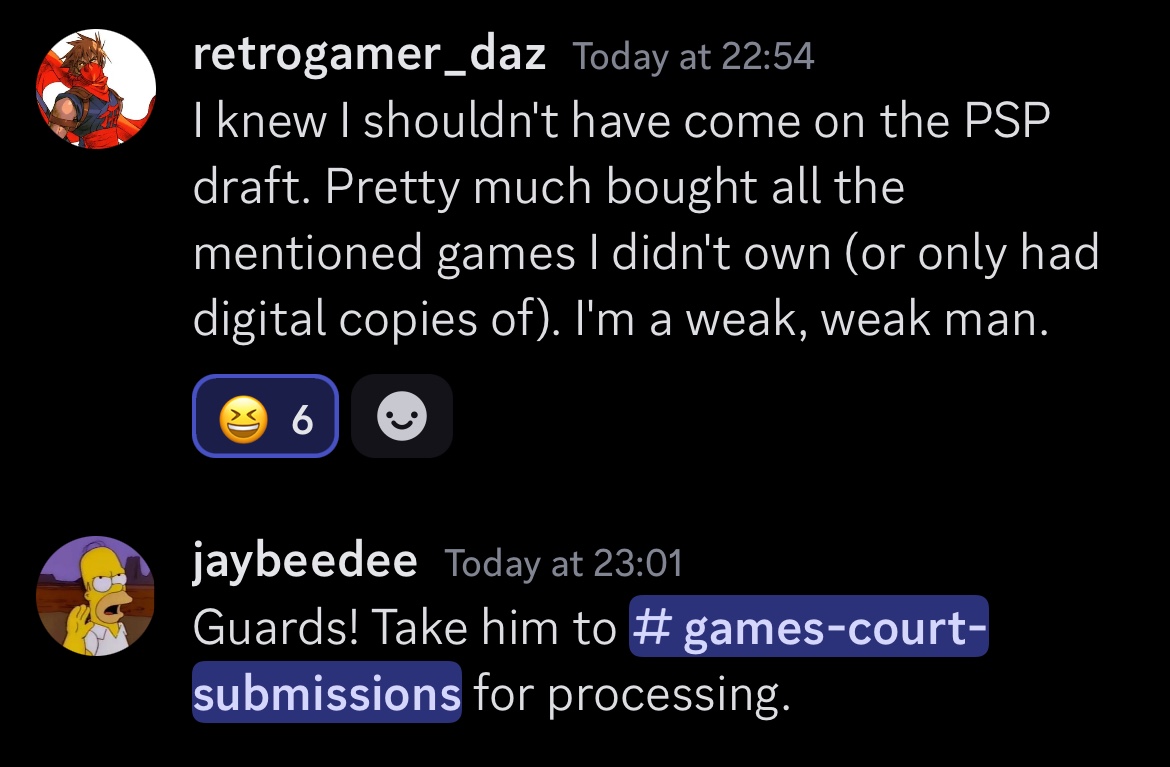Toggle the laughing reaction with 6 votes
Image resolution: width=1170 pixels, height=767 pixels.
(x=266, y=416)
